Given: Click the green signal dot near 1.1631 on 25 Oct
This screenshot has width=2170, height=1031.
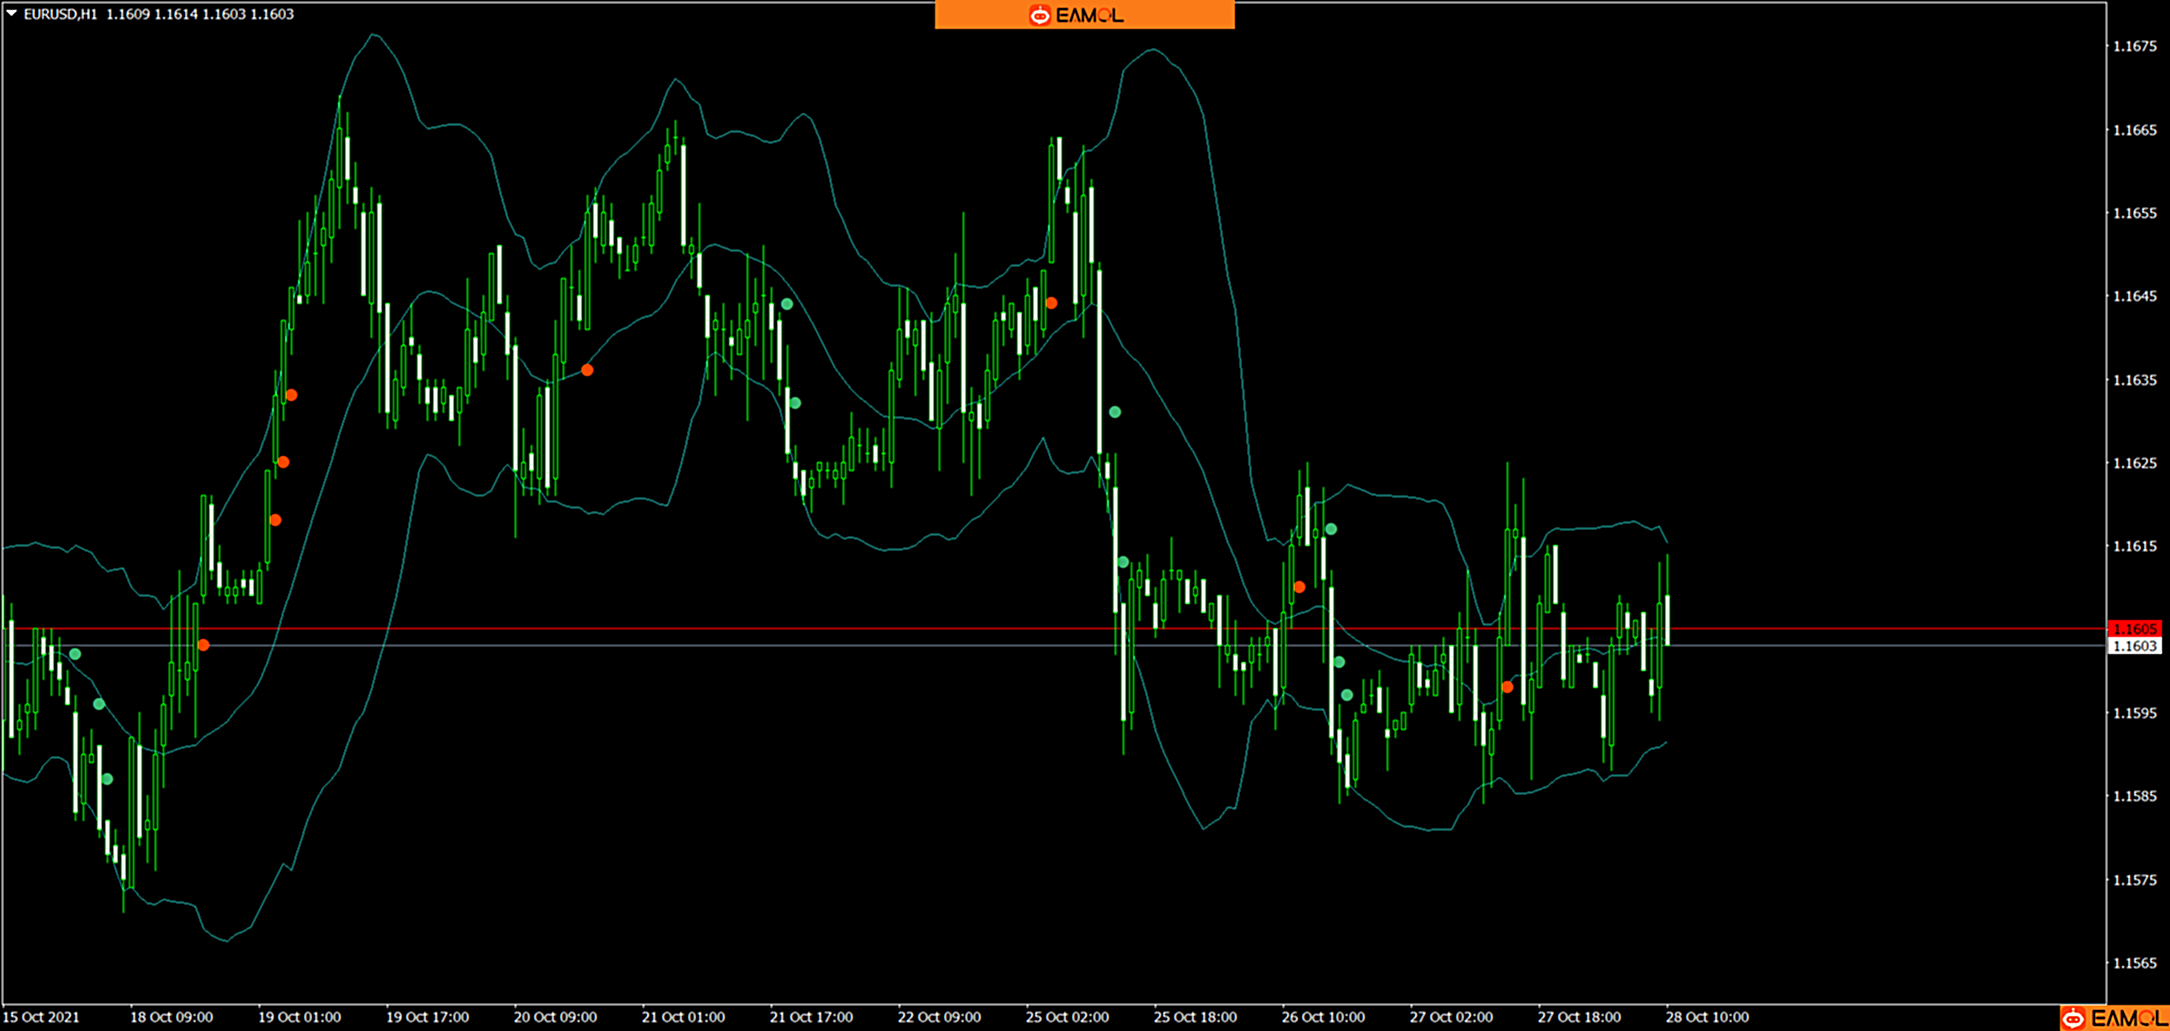Looking at the screenshot, I should click(x=1115, y=412).
